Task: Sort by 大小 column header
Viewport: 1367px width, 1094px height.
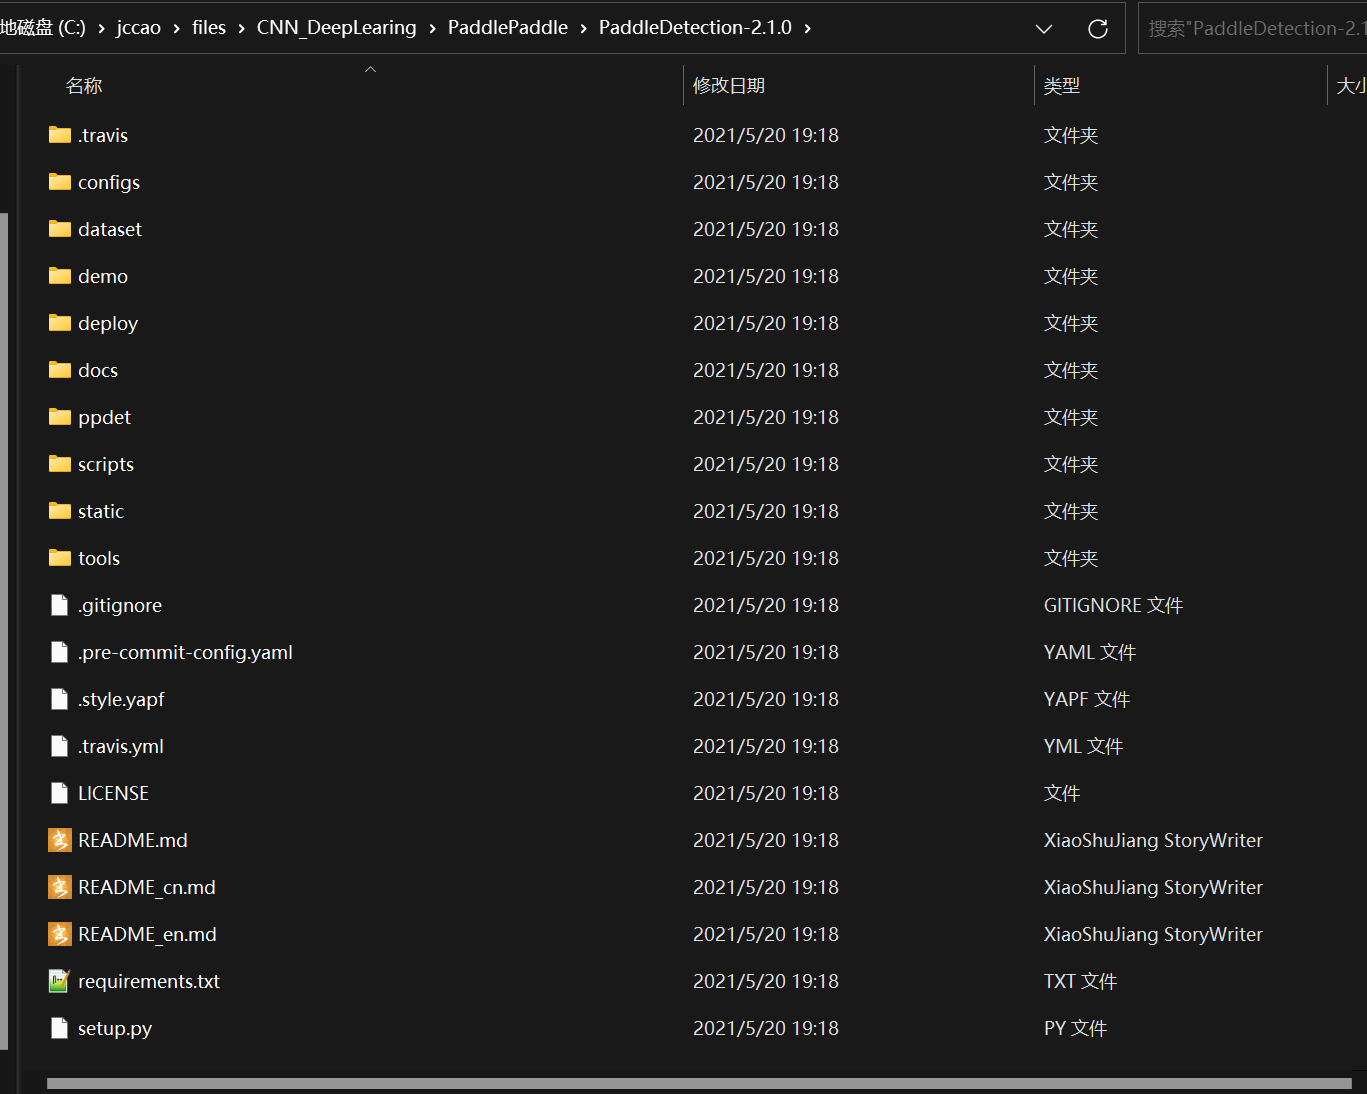Action: [1352, 86]
